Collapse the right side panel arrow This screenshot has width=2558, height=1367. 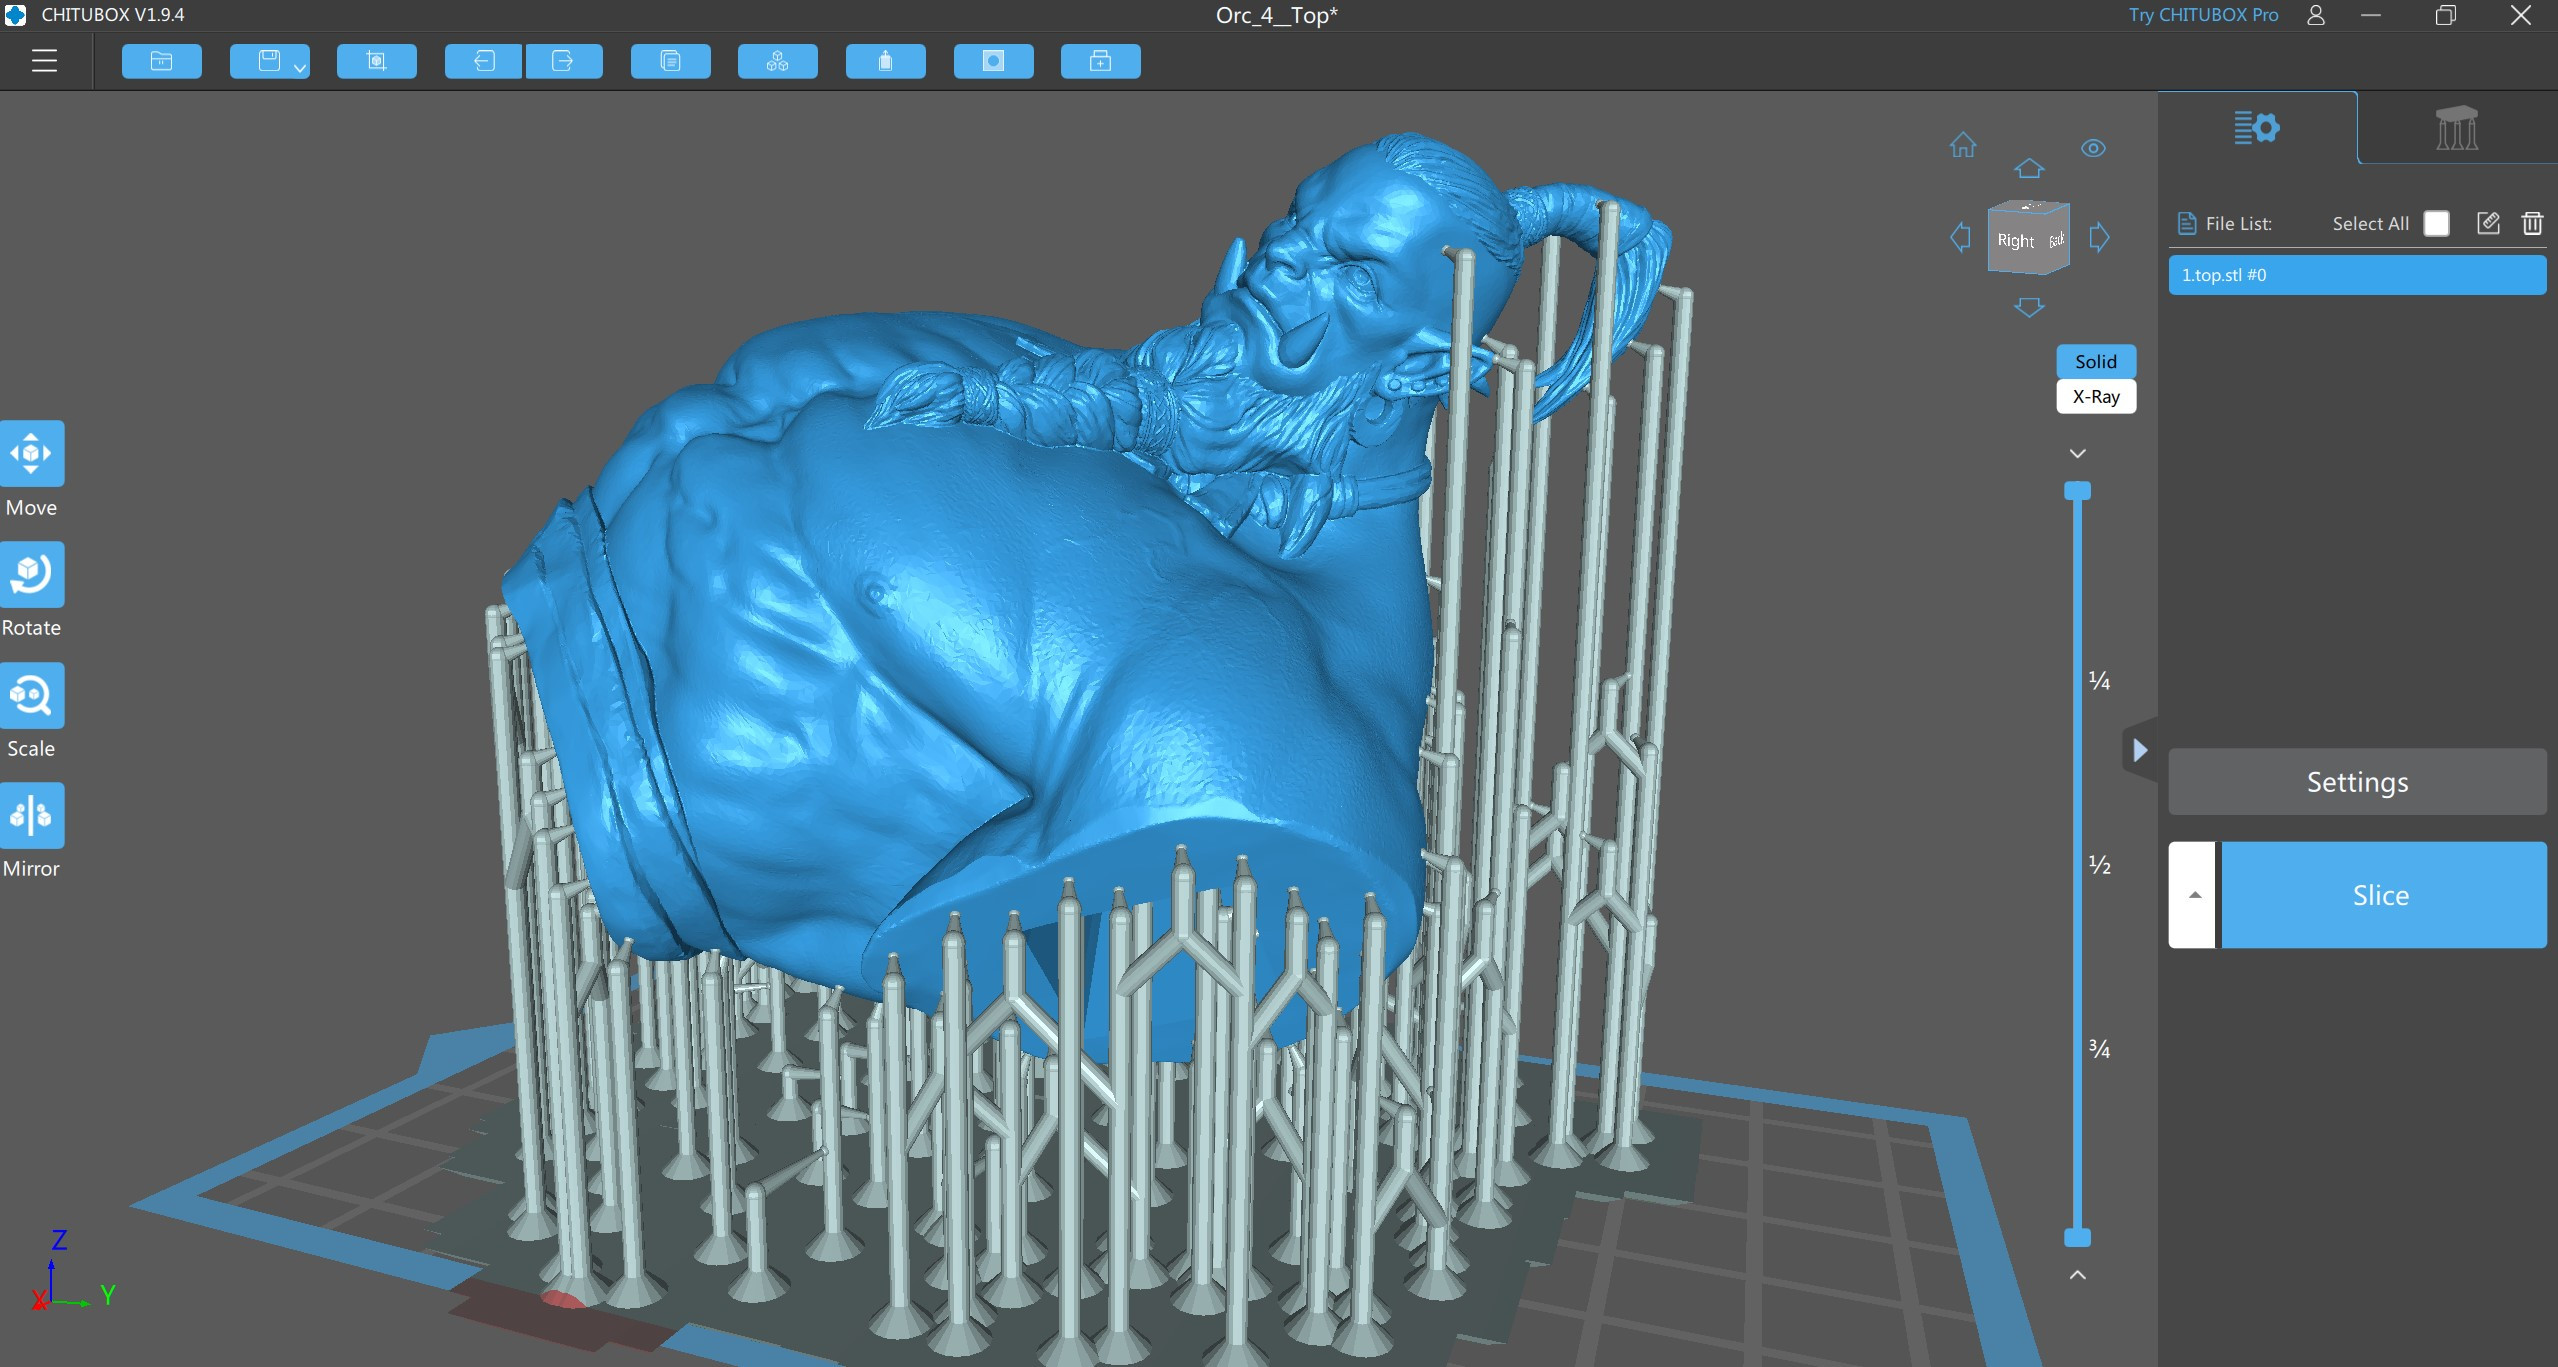coord(2140,750)
